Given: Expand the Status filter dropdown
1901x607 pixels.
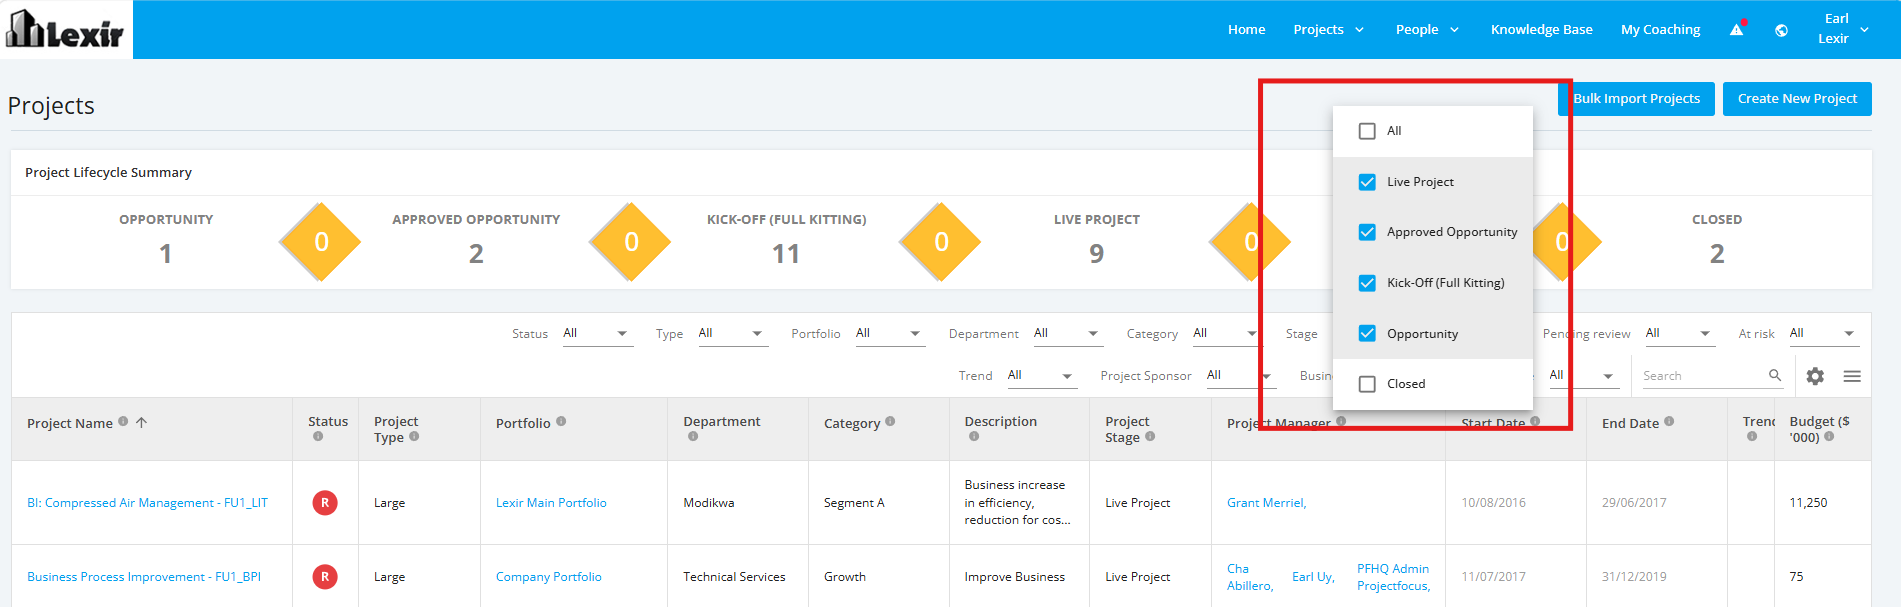Looking at the screenshot, I should (x=596, y=333).
